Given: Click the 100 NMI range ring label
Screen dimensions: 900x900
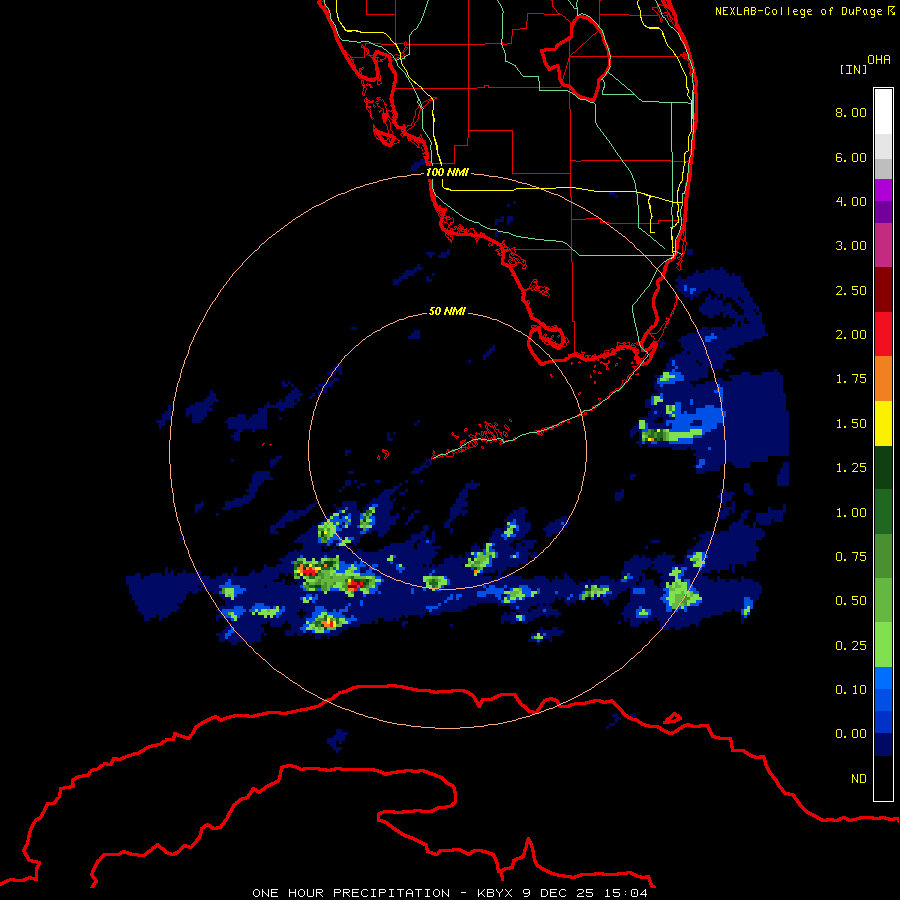Looking at the screenshot, I should (447, 172).
